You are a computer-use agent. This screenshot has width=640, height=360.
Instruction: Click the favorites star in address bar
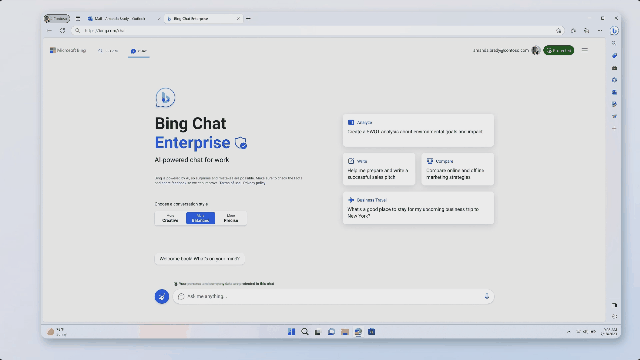tap(558, 31)
